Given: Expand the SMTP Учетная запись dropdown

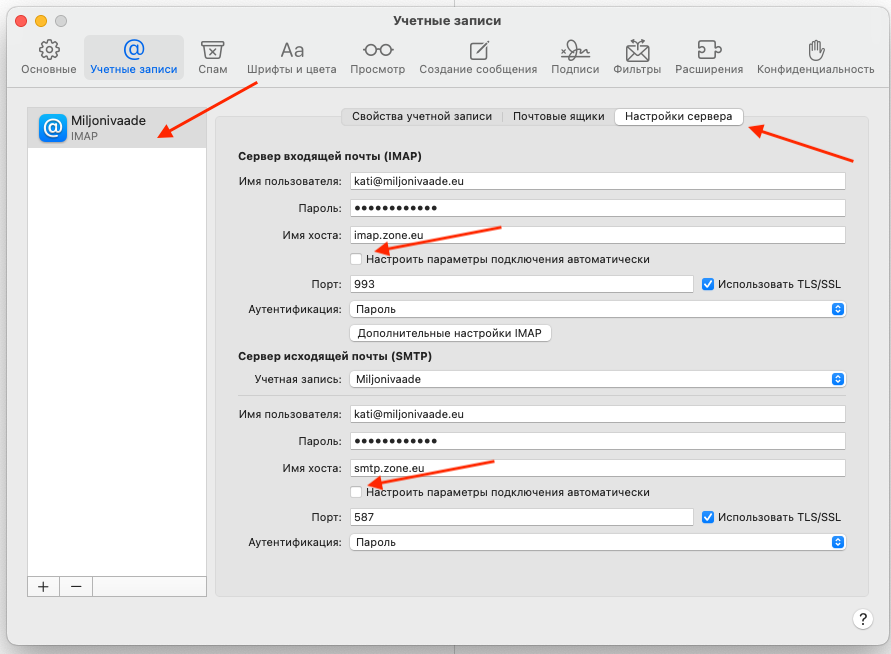Looking at the screenshot, I should (597, 379).
